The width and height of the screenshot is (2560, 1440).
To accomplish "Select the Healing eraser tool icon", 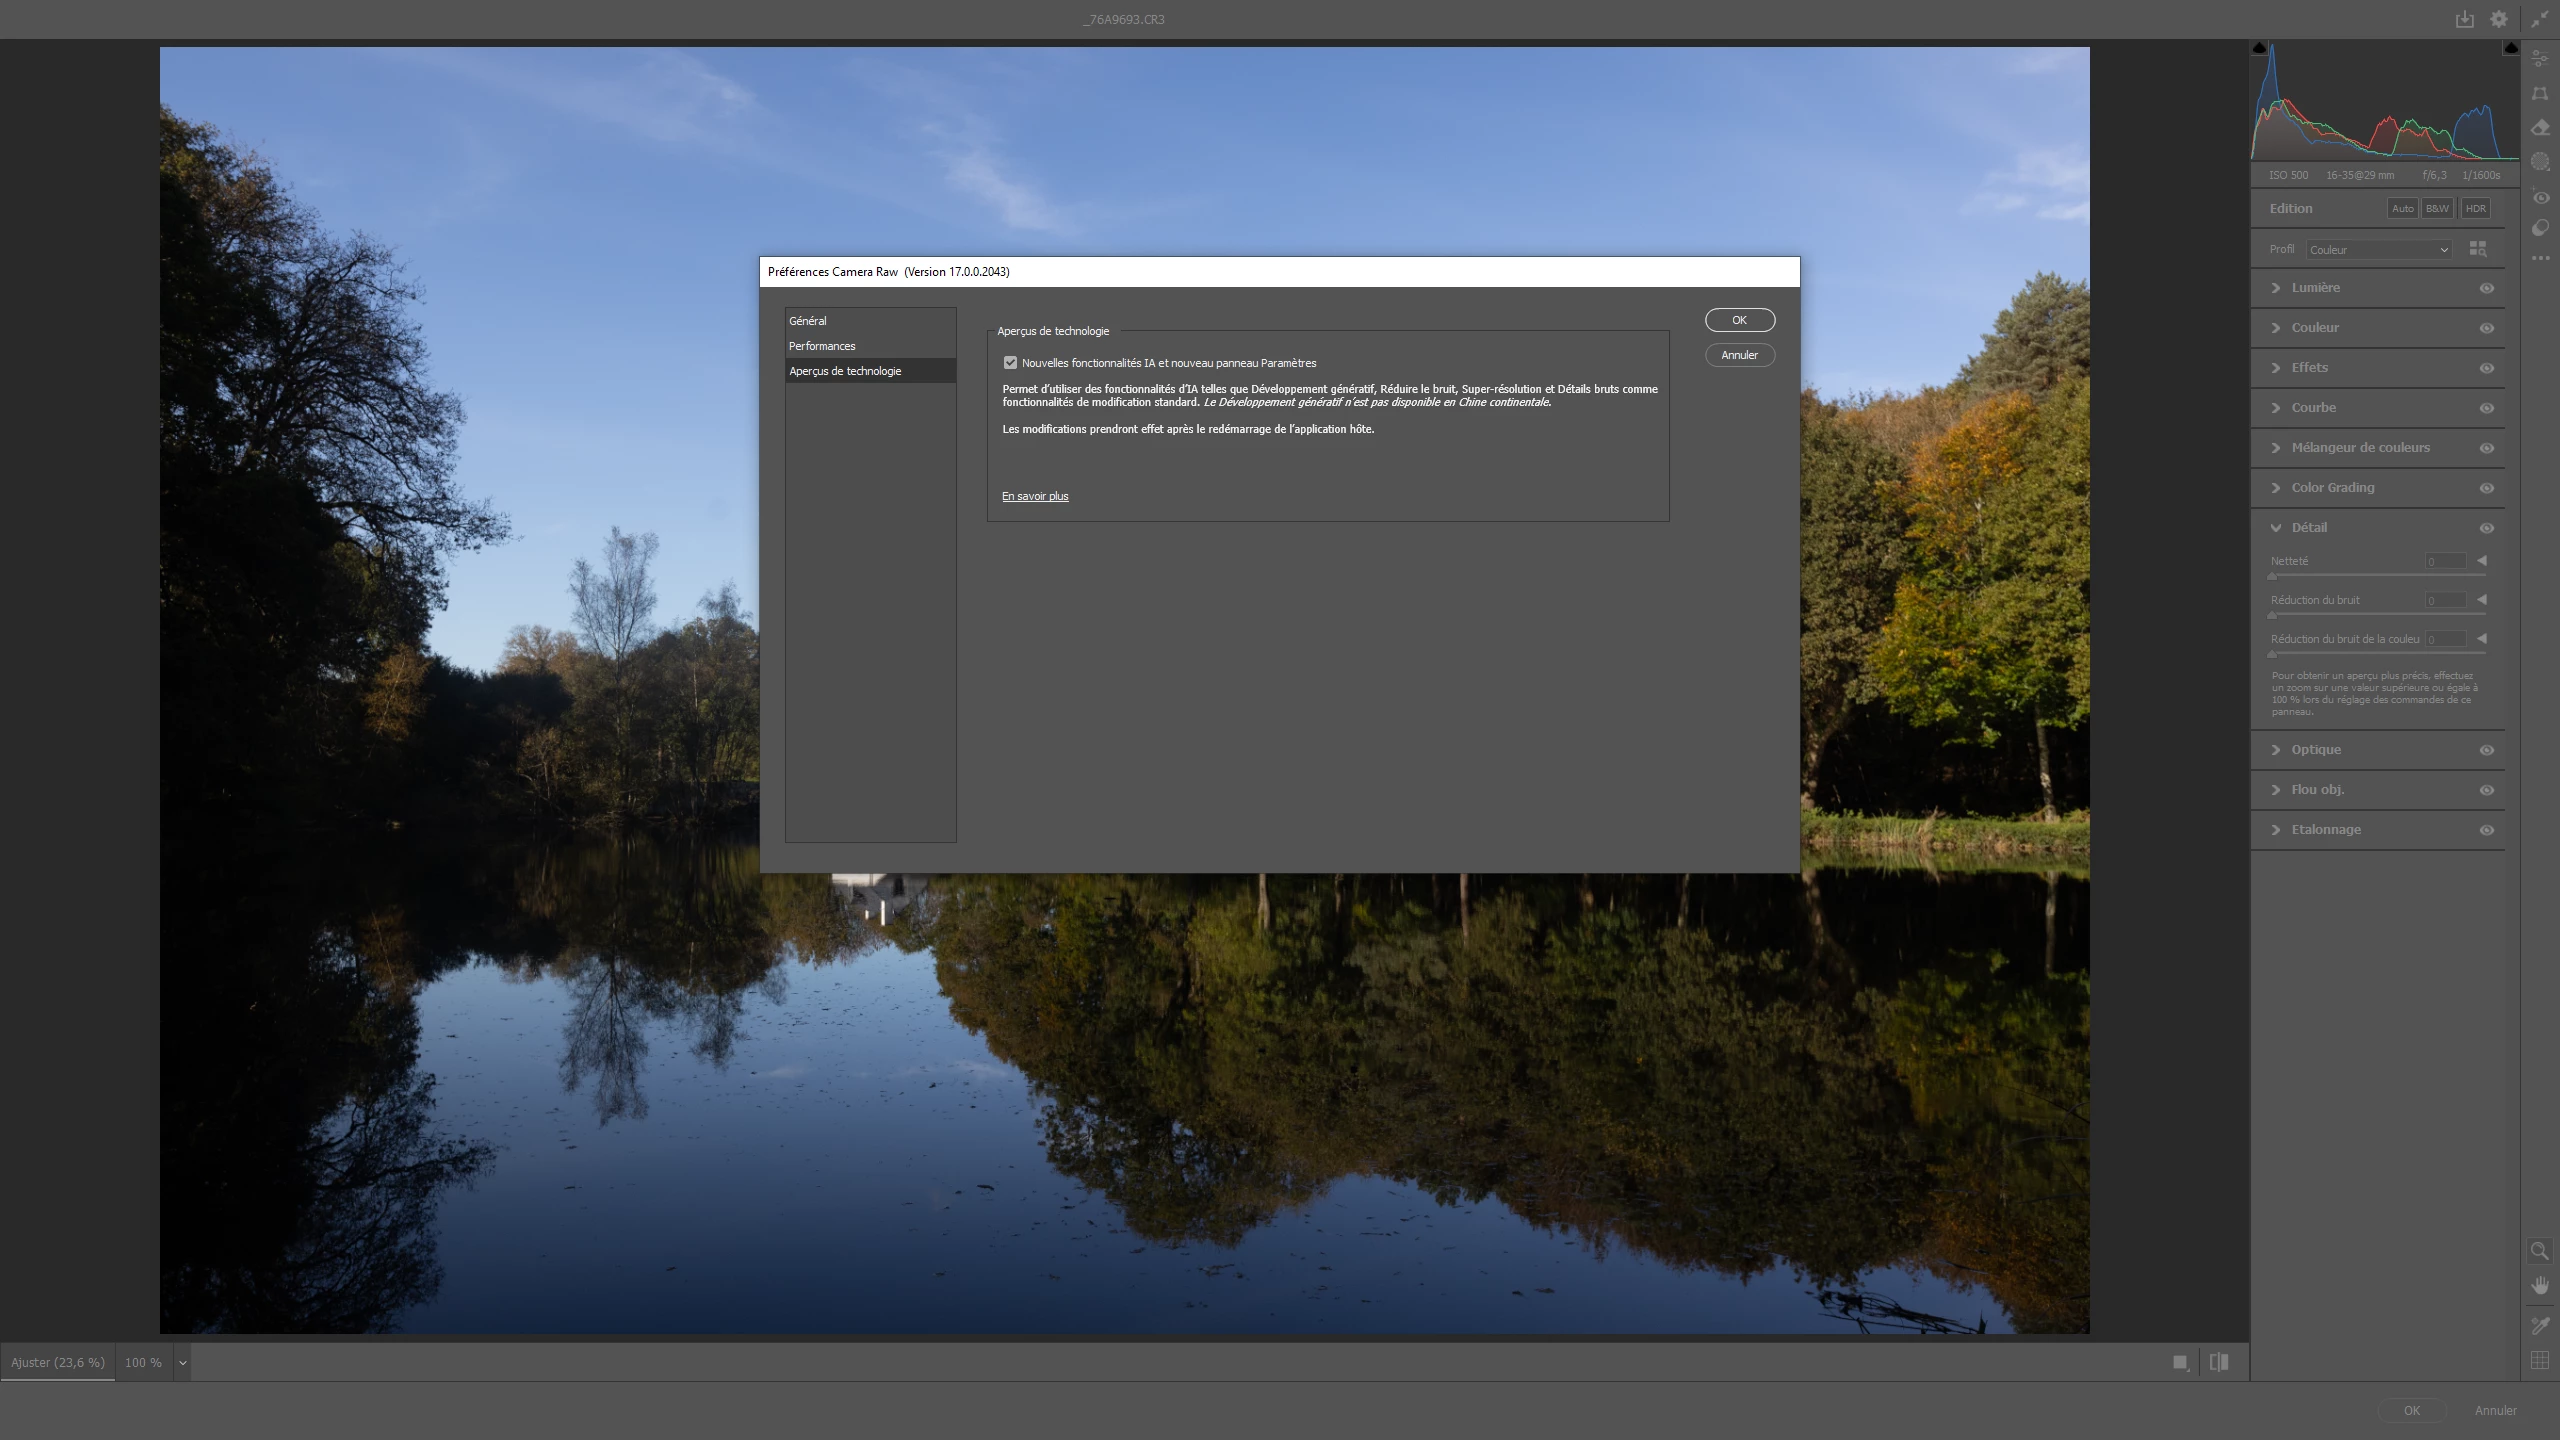I will (2540, 127).
